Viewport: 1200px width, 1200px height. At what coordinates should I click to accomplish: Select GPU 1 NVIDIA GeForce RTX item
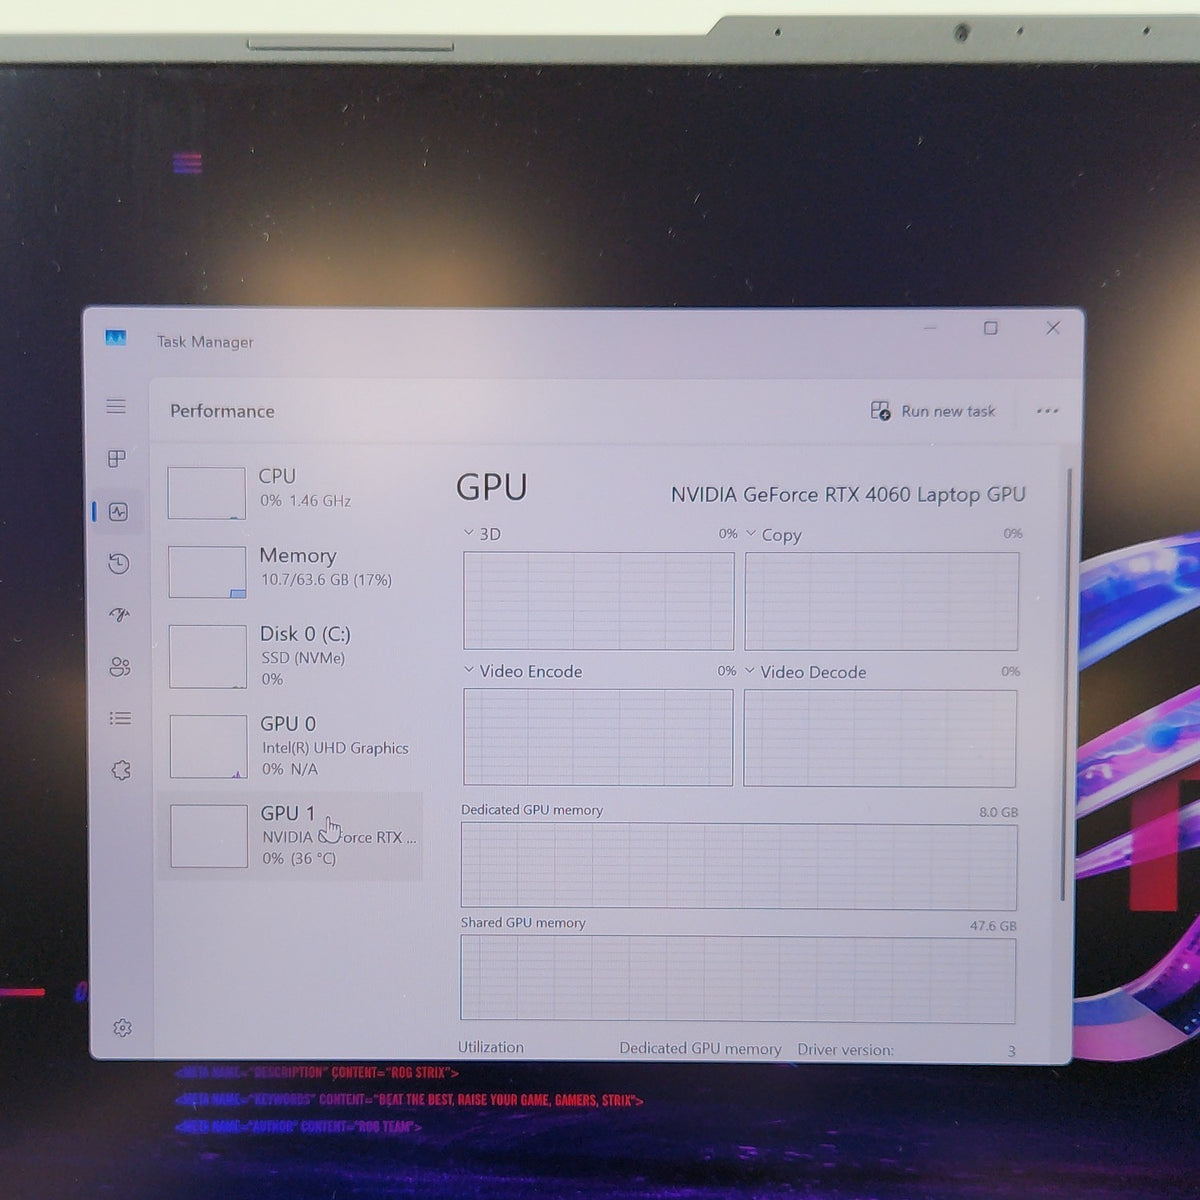pos(290,836)
